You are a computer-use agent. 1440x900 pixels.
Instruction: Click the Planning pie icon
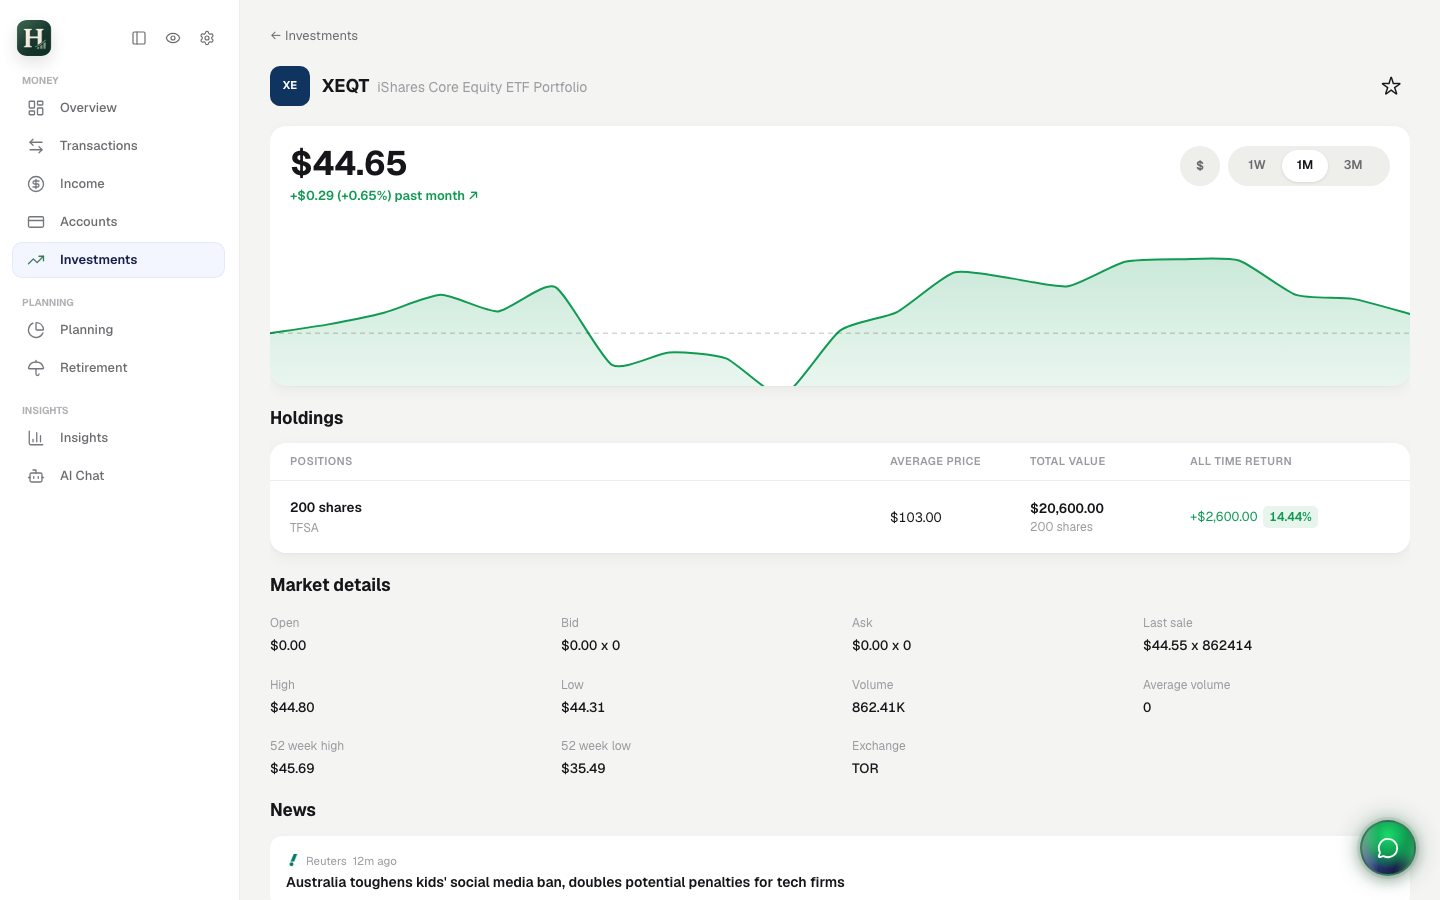tap(36, 330)
